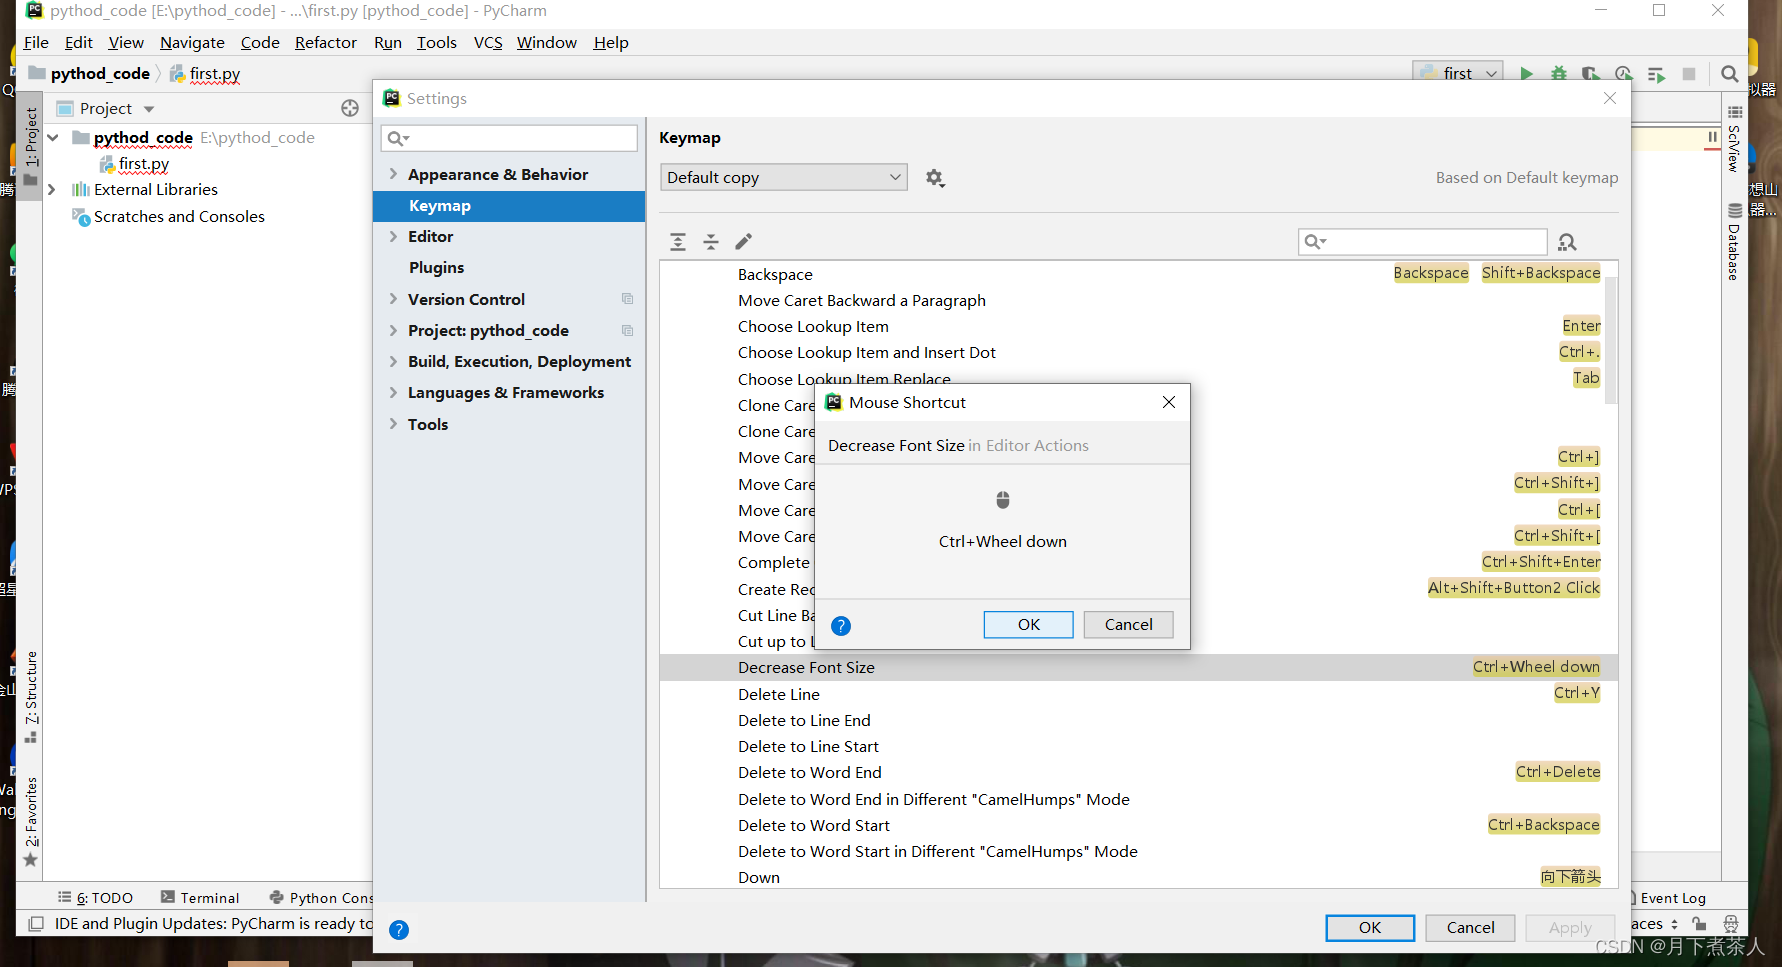This screenshot has width=1782, height=967.
Task: Expand Languages & Frameworks settings
Action: 393,392
